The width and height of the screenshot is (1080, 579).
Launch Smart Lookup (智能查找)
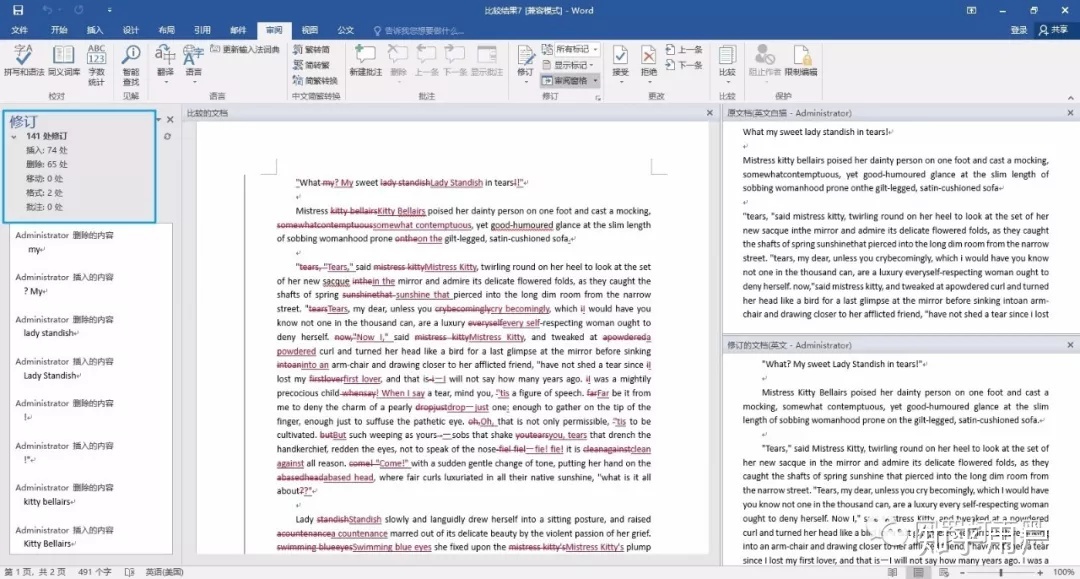point(131,65)
